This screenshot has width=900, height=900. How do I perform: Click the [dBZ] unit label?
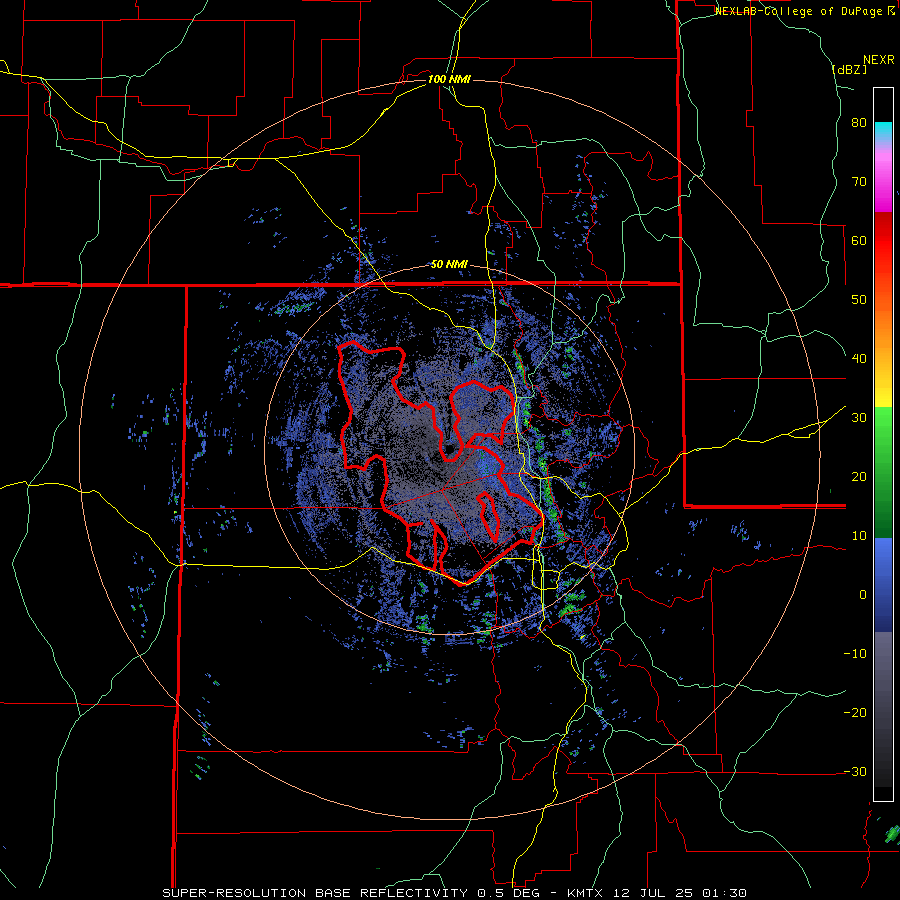[849, 70]
